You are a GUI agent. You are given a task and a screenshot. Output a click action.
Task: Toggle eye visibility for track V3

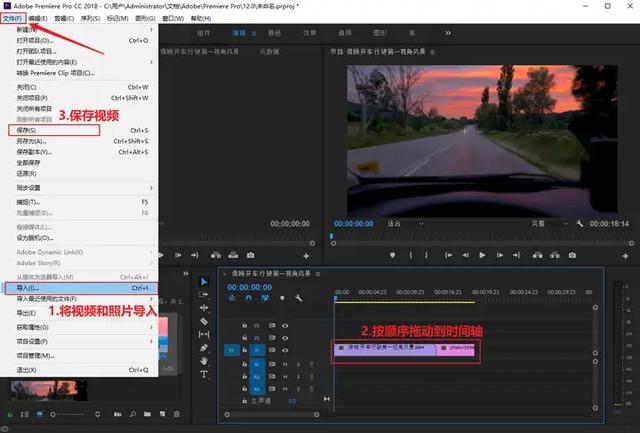[285, 325]
